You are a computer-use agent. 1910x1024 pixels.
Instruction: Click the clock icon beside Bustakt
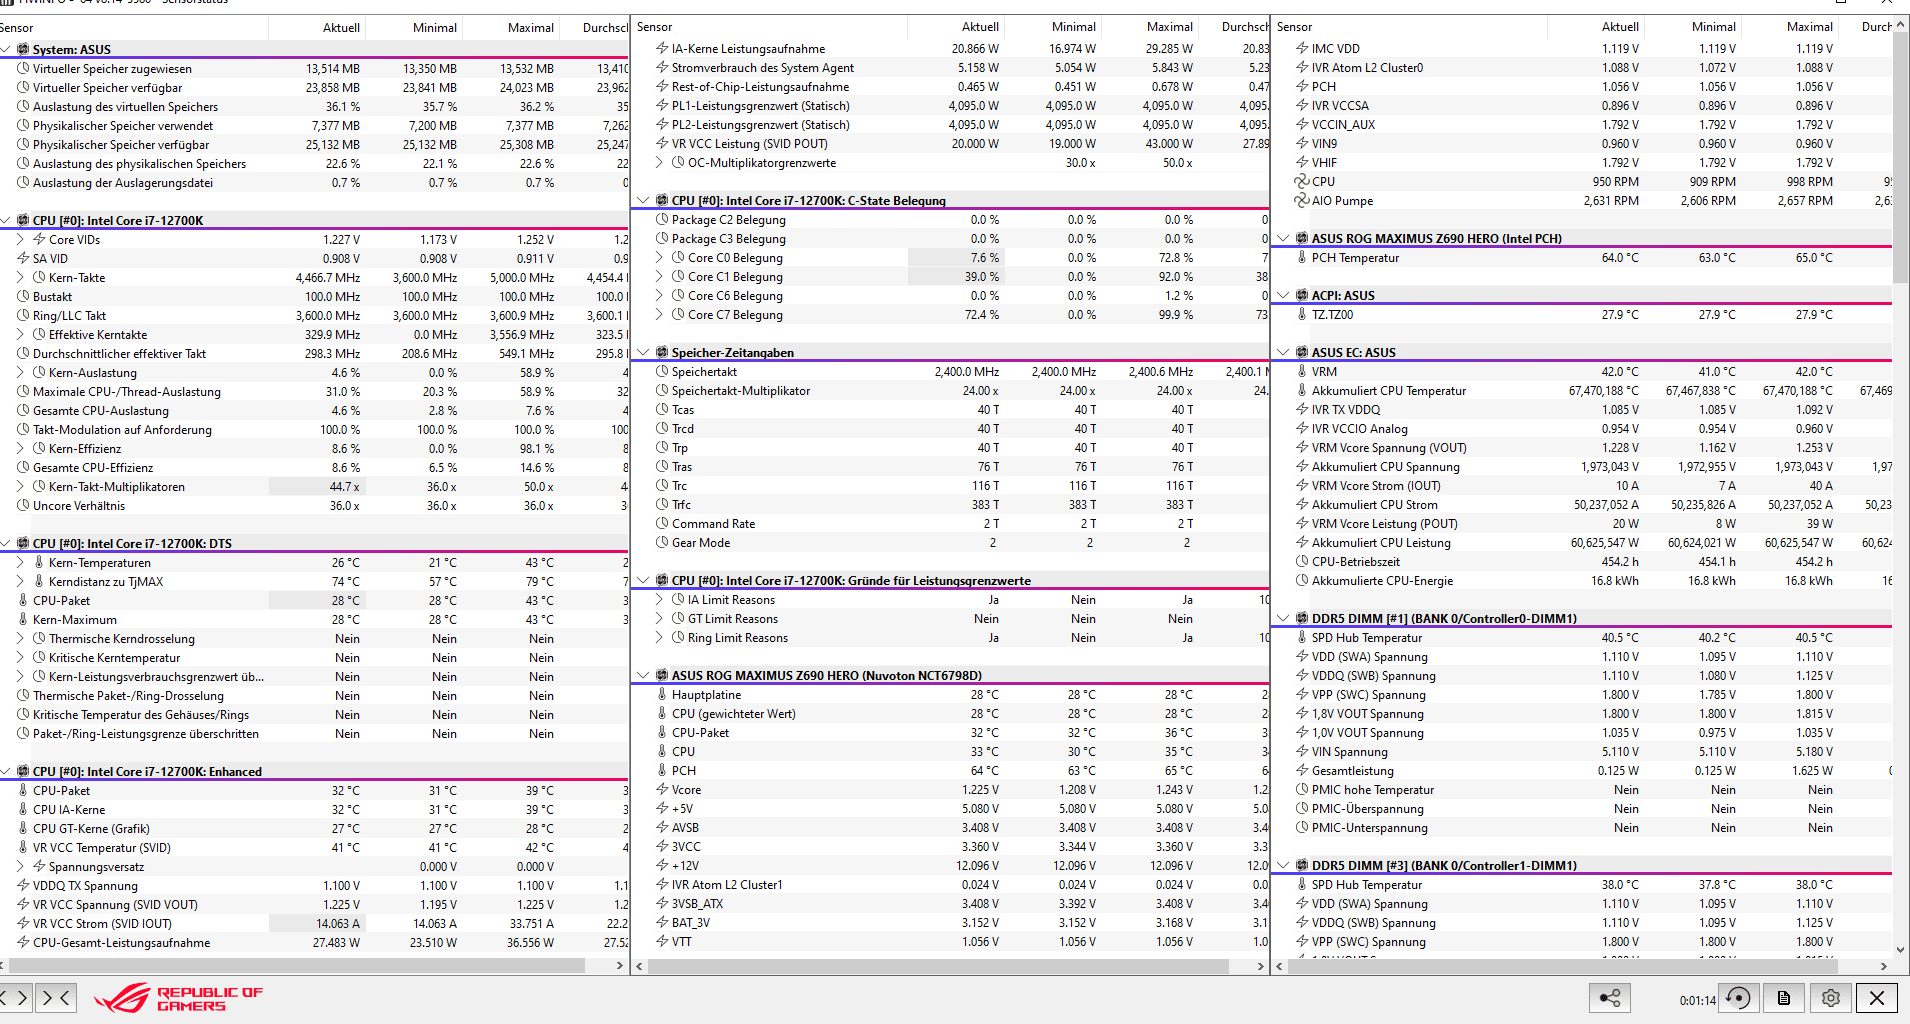click(x=23, y=296)
